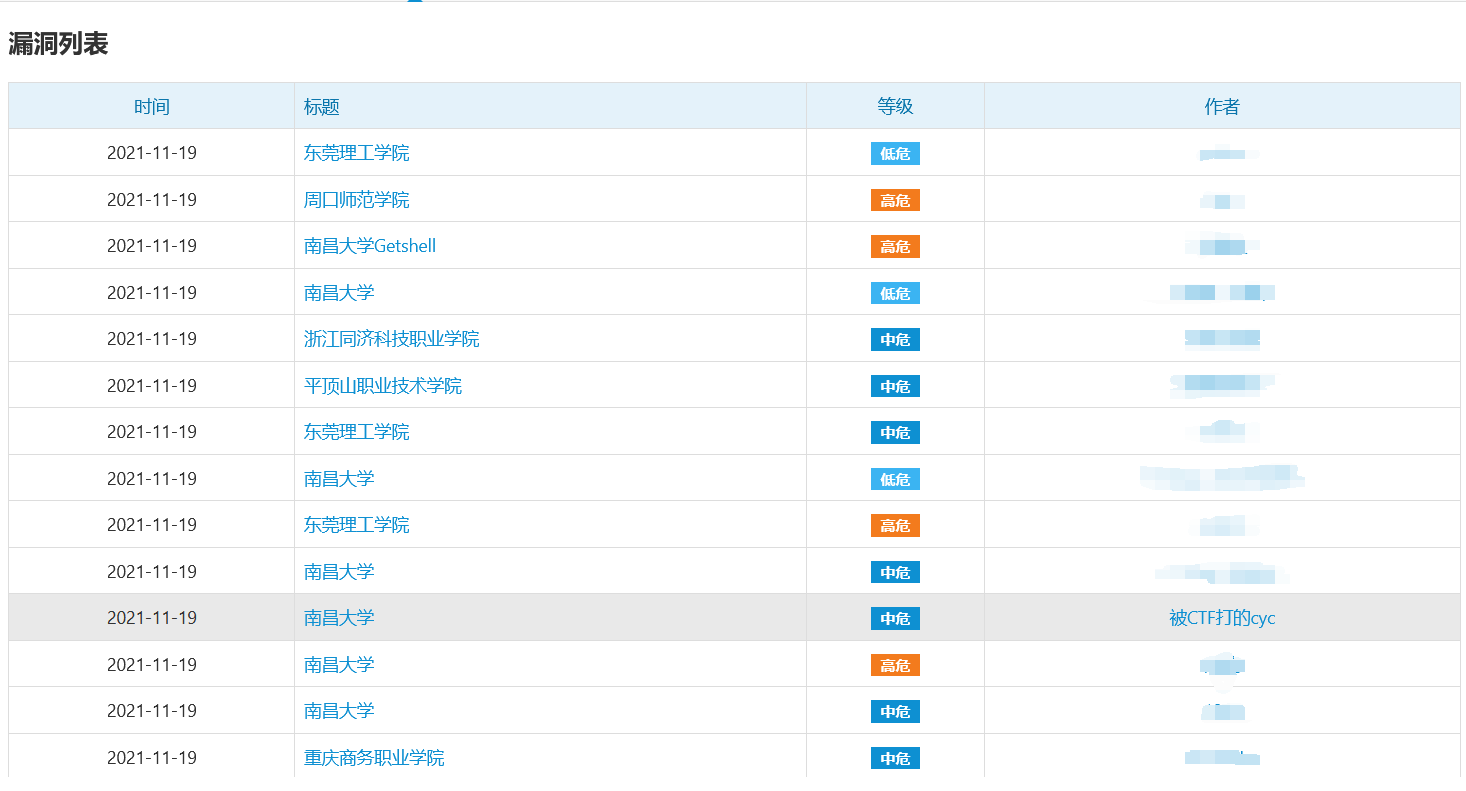Click the 漏洞列表 page heading
Viewport: 1466px width, 791px height.
[58, 44]
